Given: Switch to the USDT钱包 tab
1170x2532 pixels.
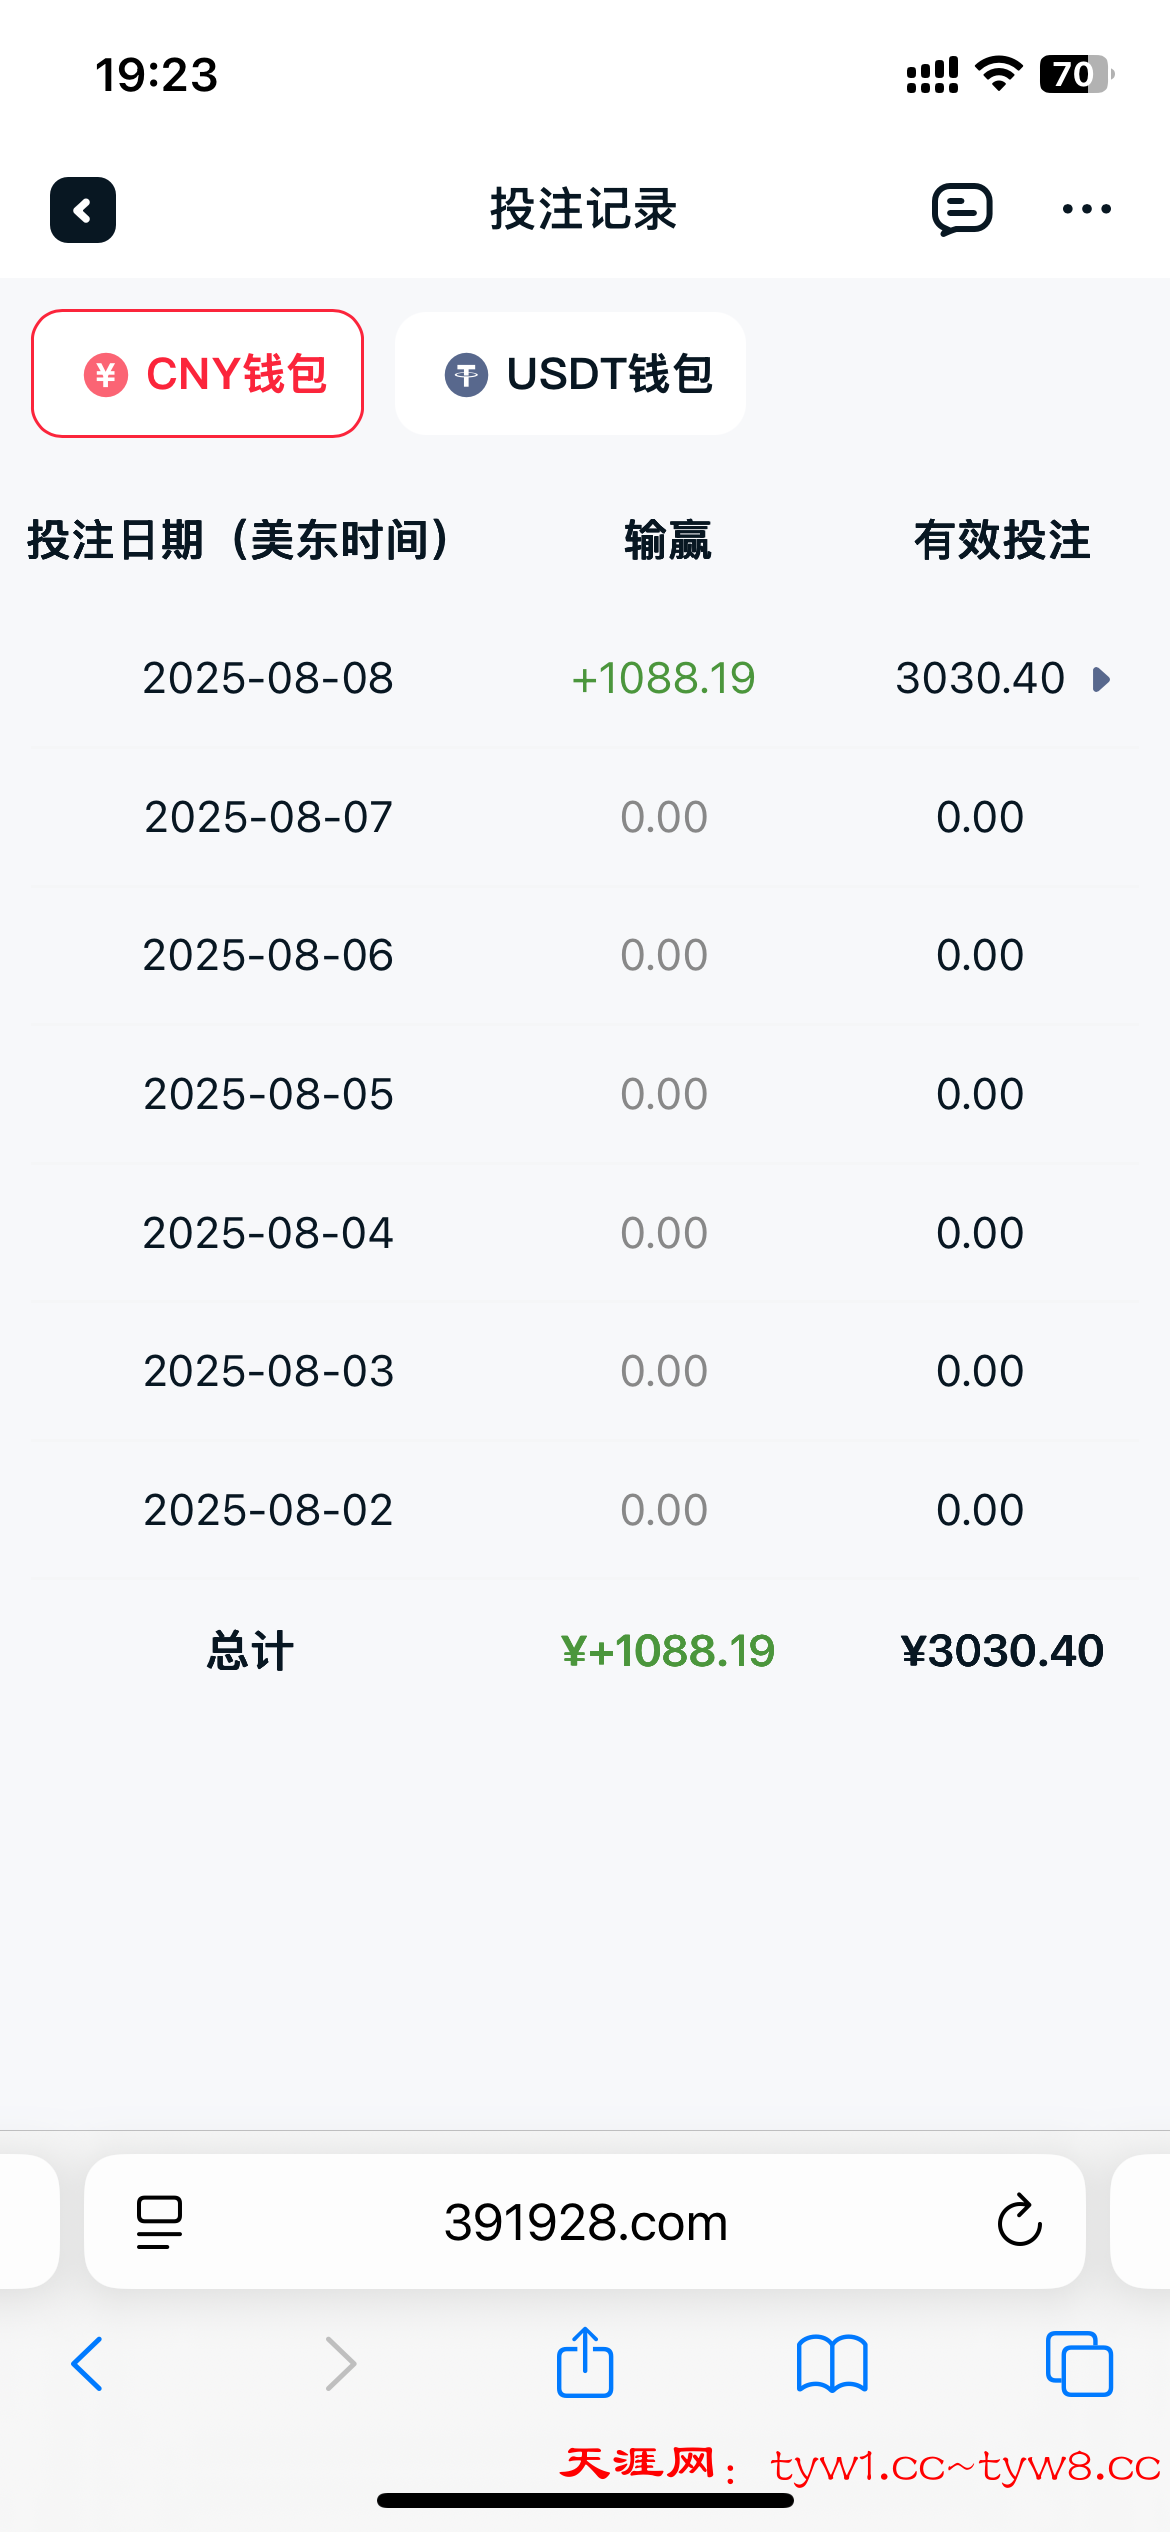Looking at the screenshot, I should 570,374.
